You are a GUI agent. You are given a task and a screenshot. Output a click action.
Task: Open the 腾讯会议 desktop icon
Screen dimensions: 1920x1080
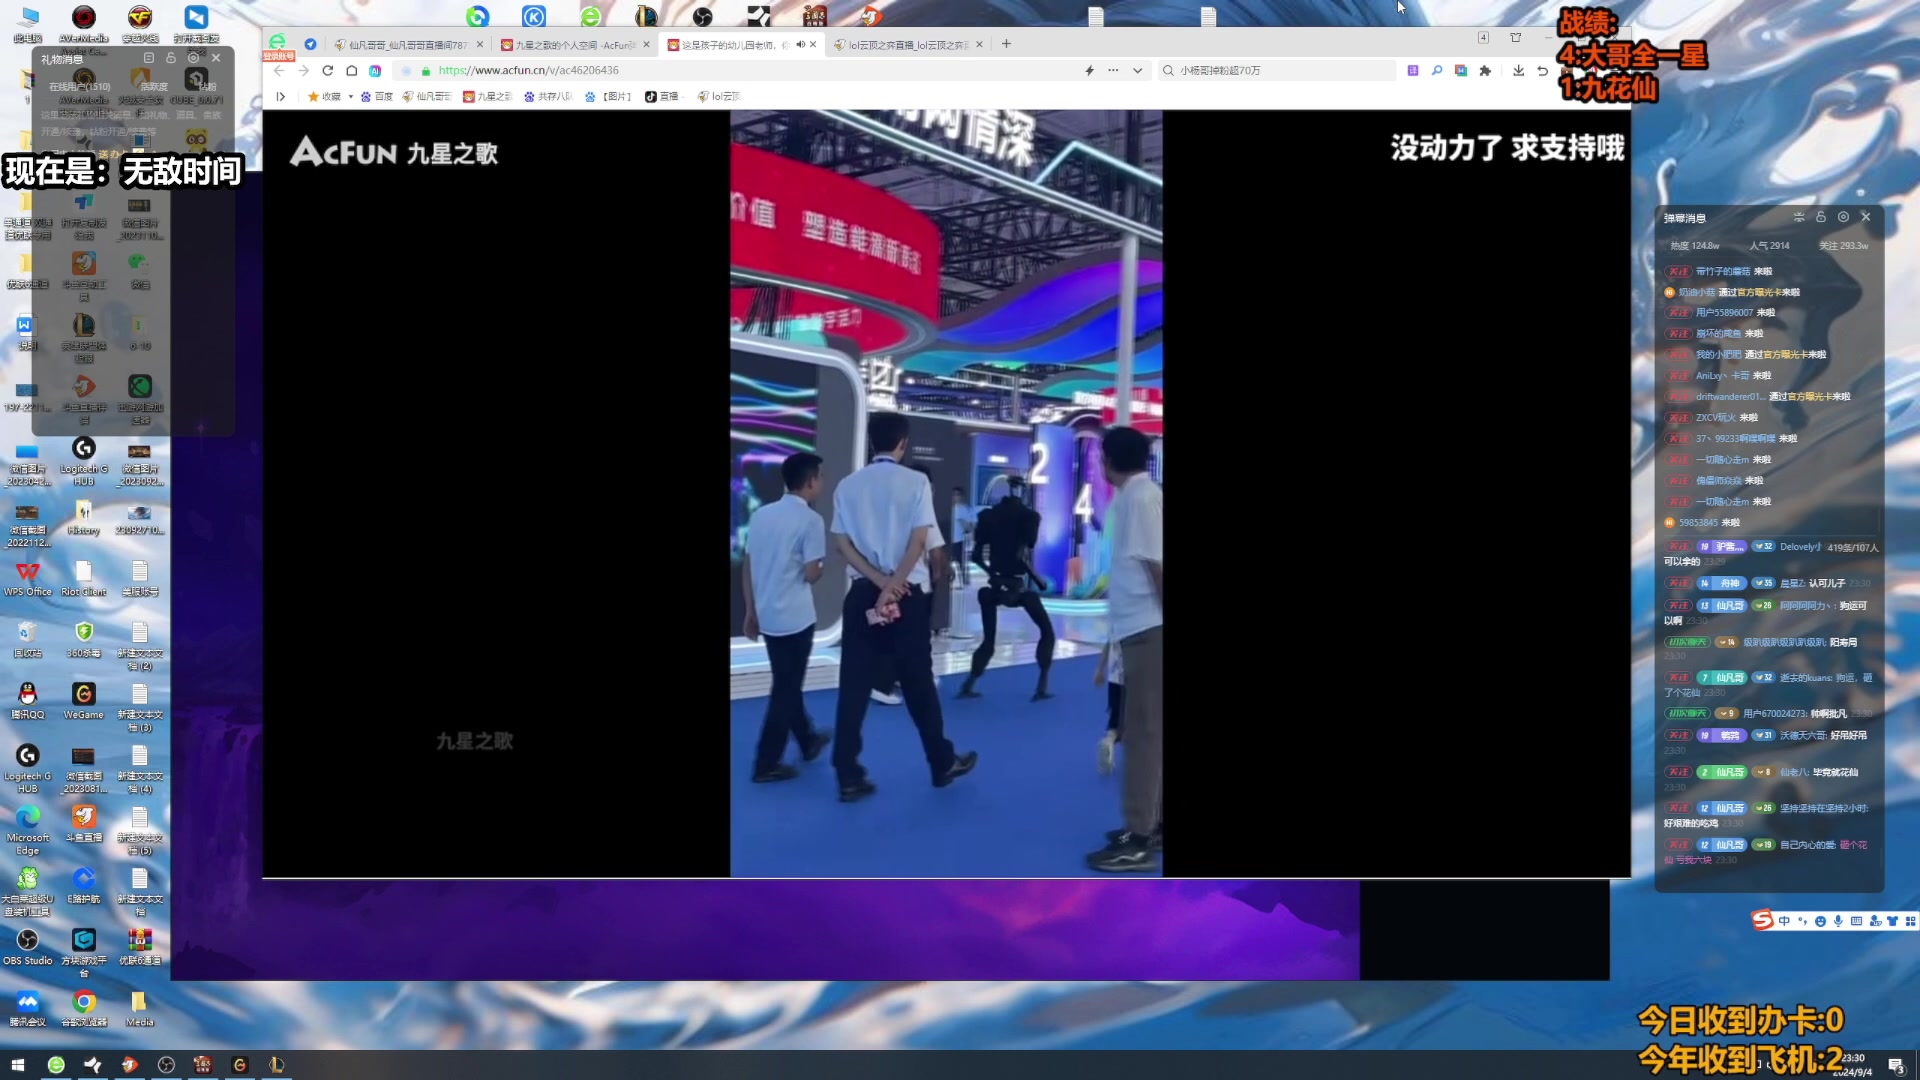click(x=28, y=1008)
